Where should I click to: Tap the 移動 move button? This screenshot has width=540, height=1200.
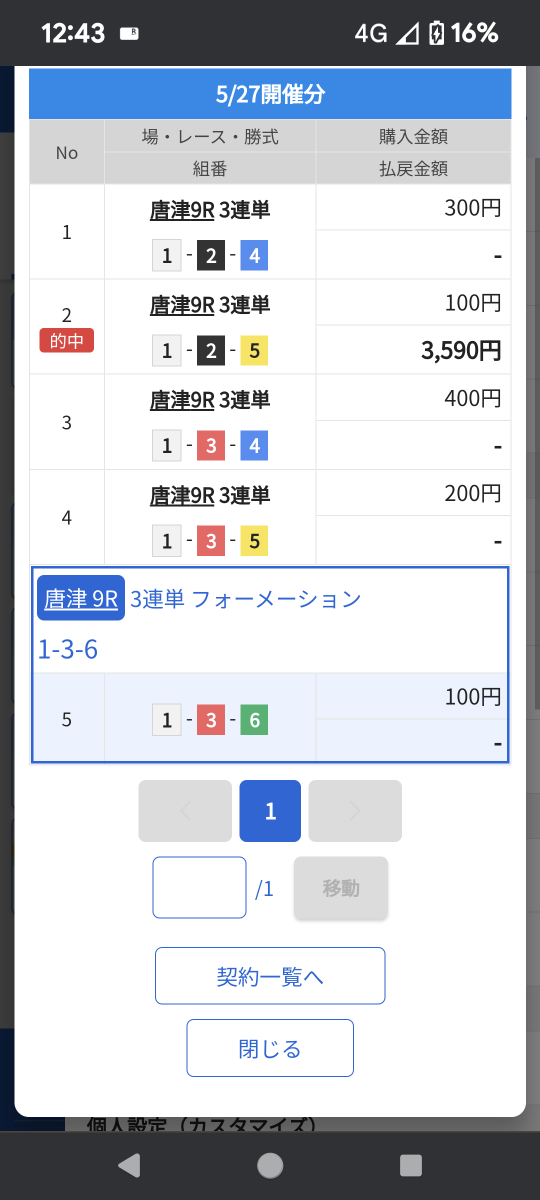[341, 887]
